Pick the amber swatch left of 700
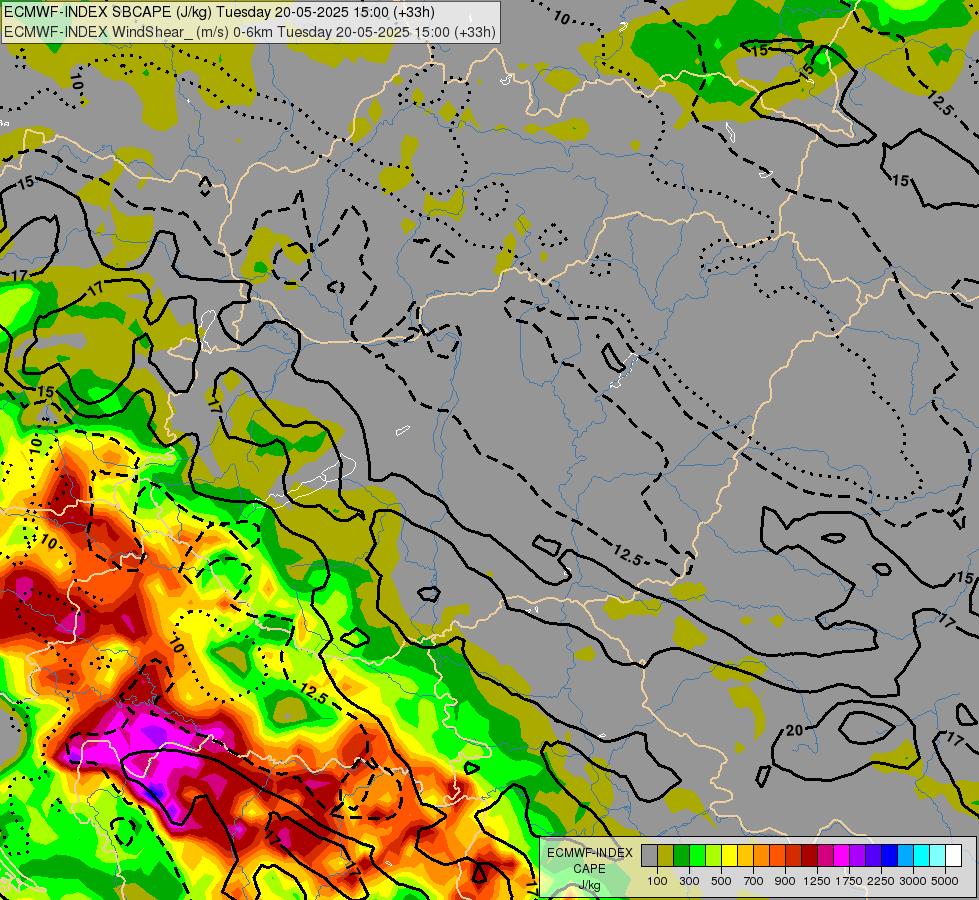This screenshot has width=979, height=900. click(745, 855)
